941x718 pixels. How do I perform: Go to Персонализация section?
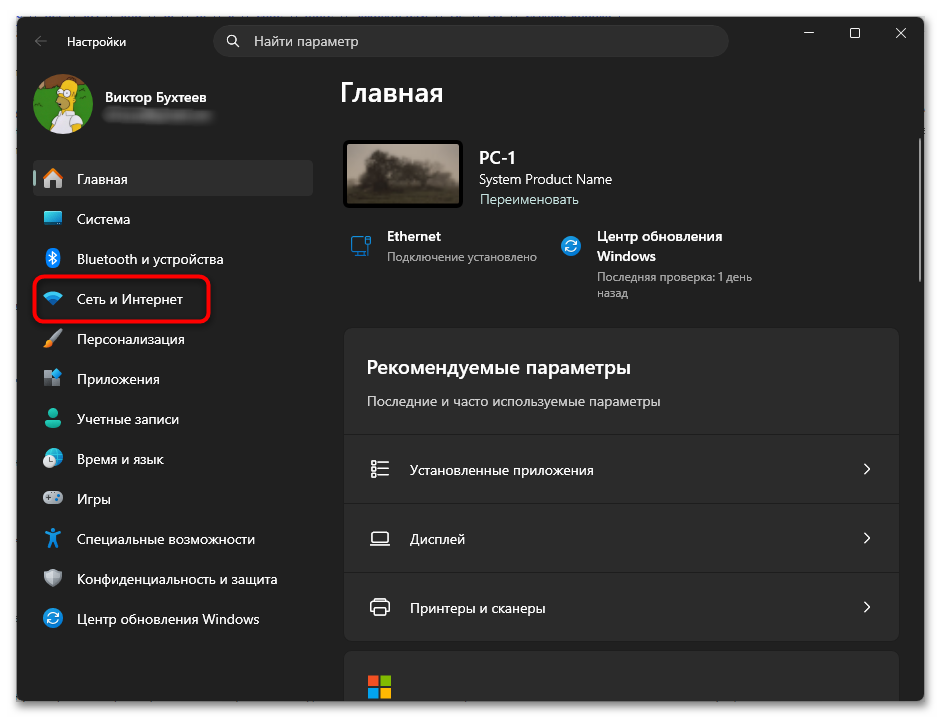coord(173,339)
